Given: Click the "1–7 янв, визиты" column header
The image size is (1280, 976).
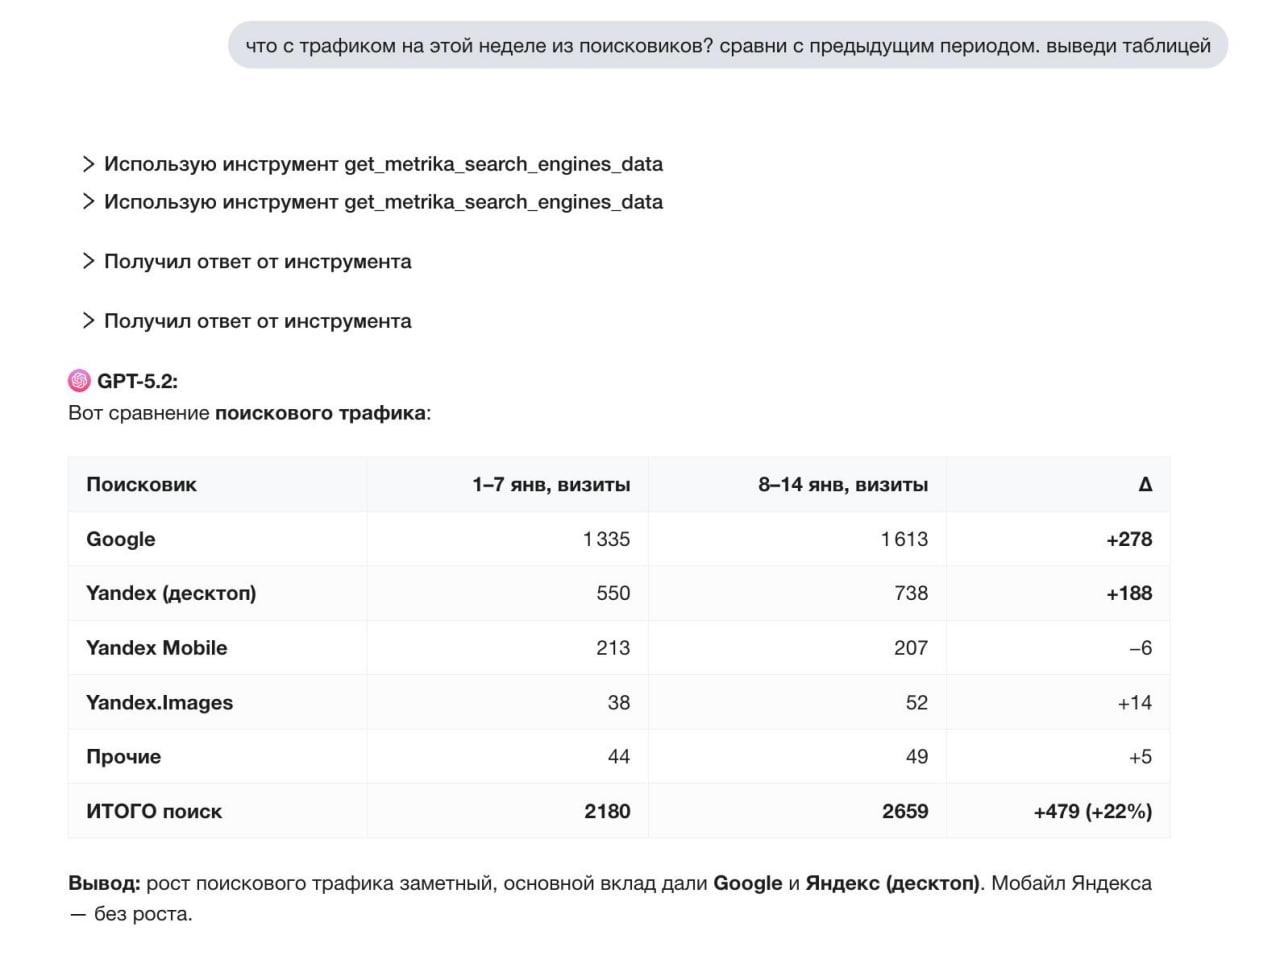Looking at the screenshot, I should [551, 485].
